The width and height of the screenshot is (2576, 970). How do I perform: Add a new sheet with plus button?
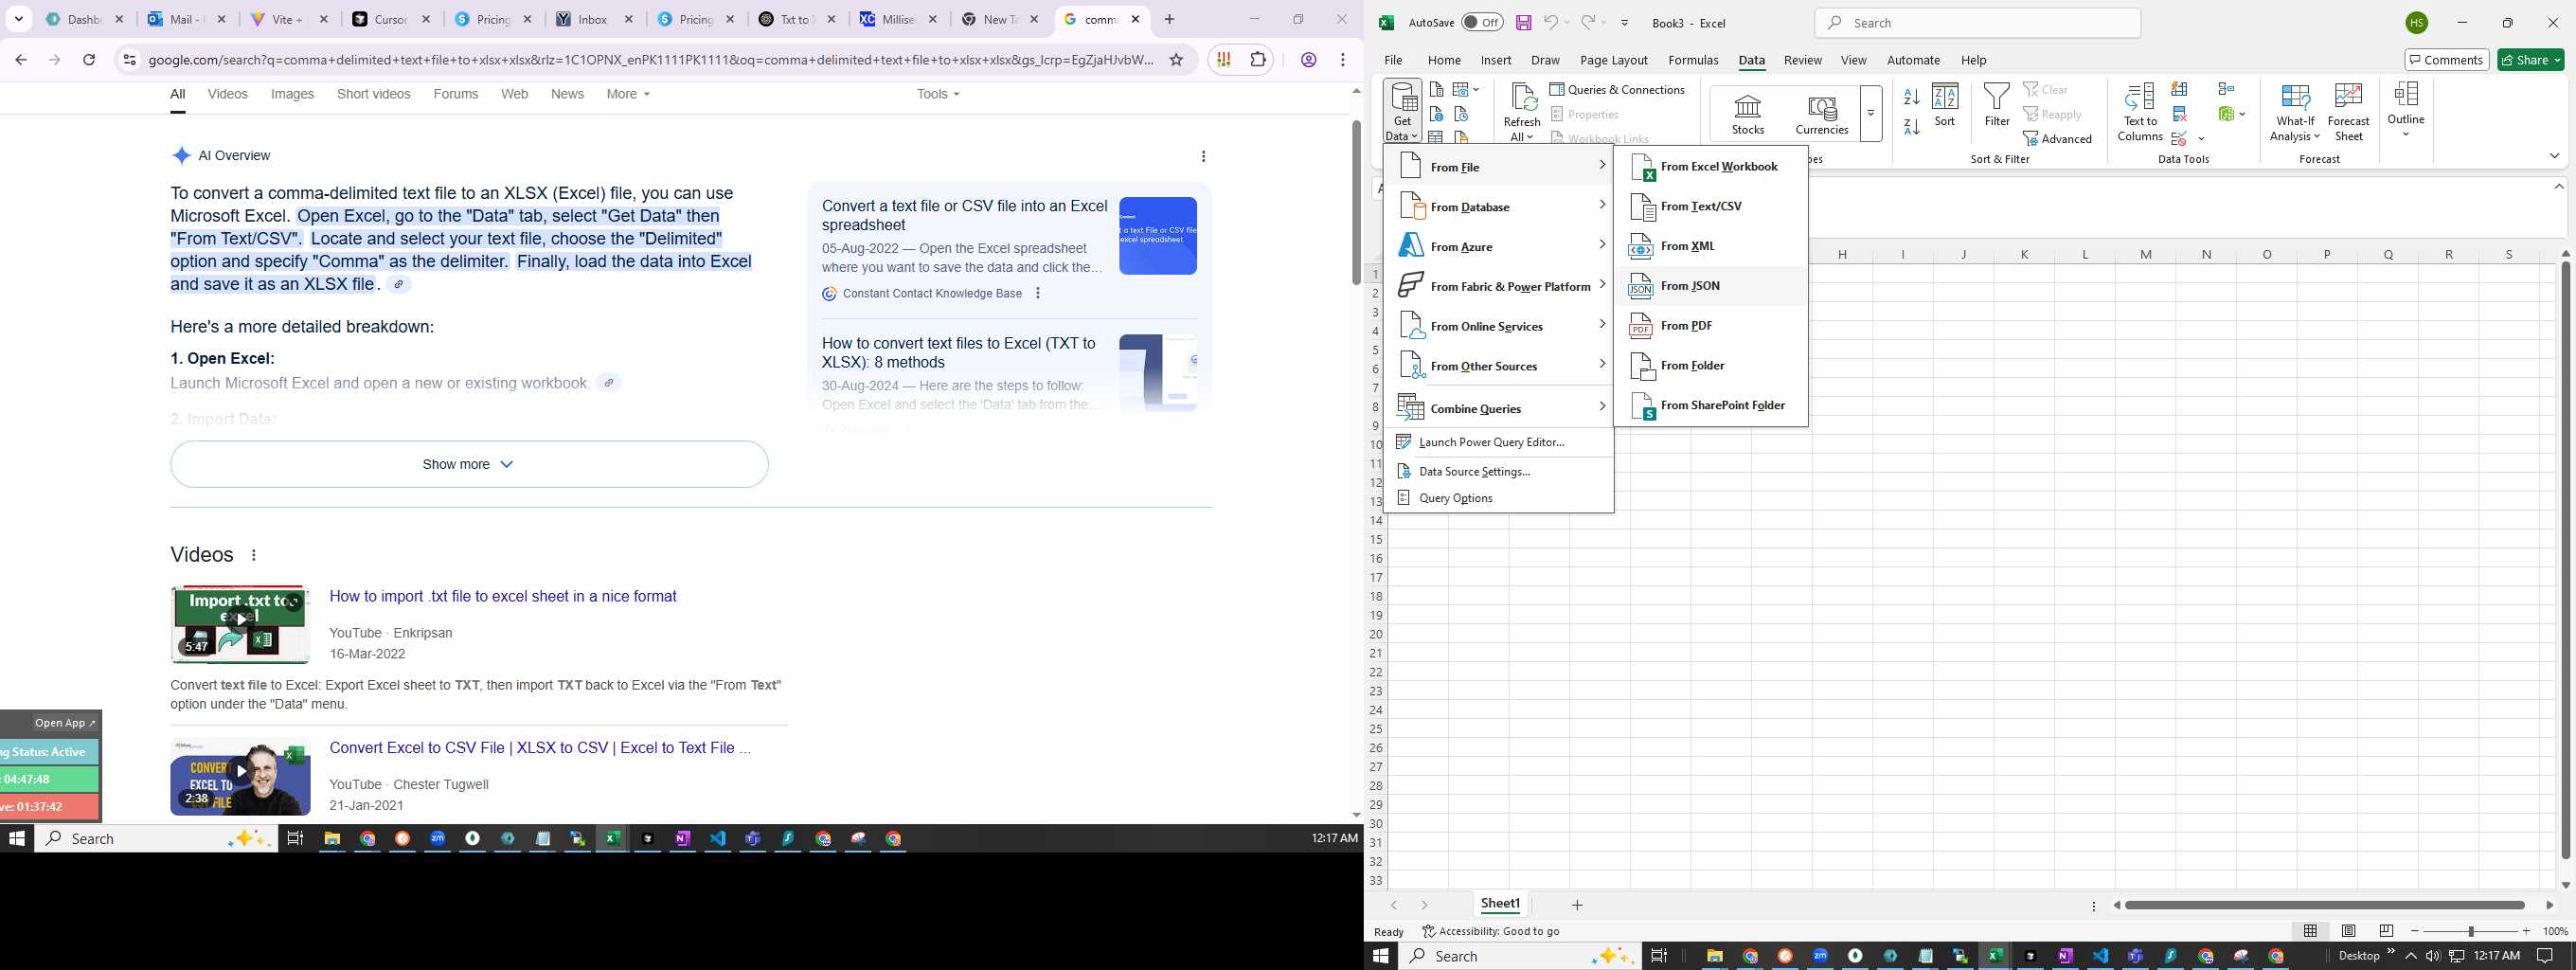point(1577,905)
